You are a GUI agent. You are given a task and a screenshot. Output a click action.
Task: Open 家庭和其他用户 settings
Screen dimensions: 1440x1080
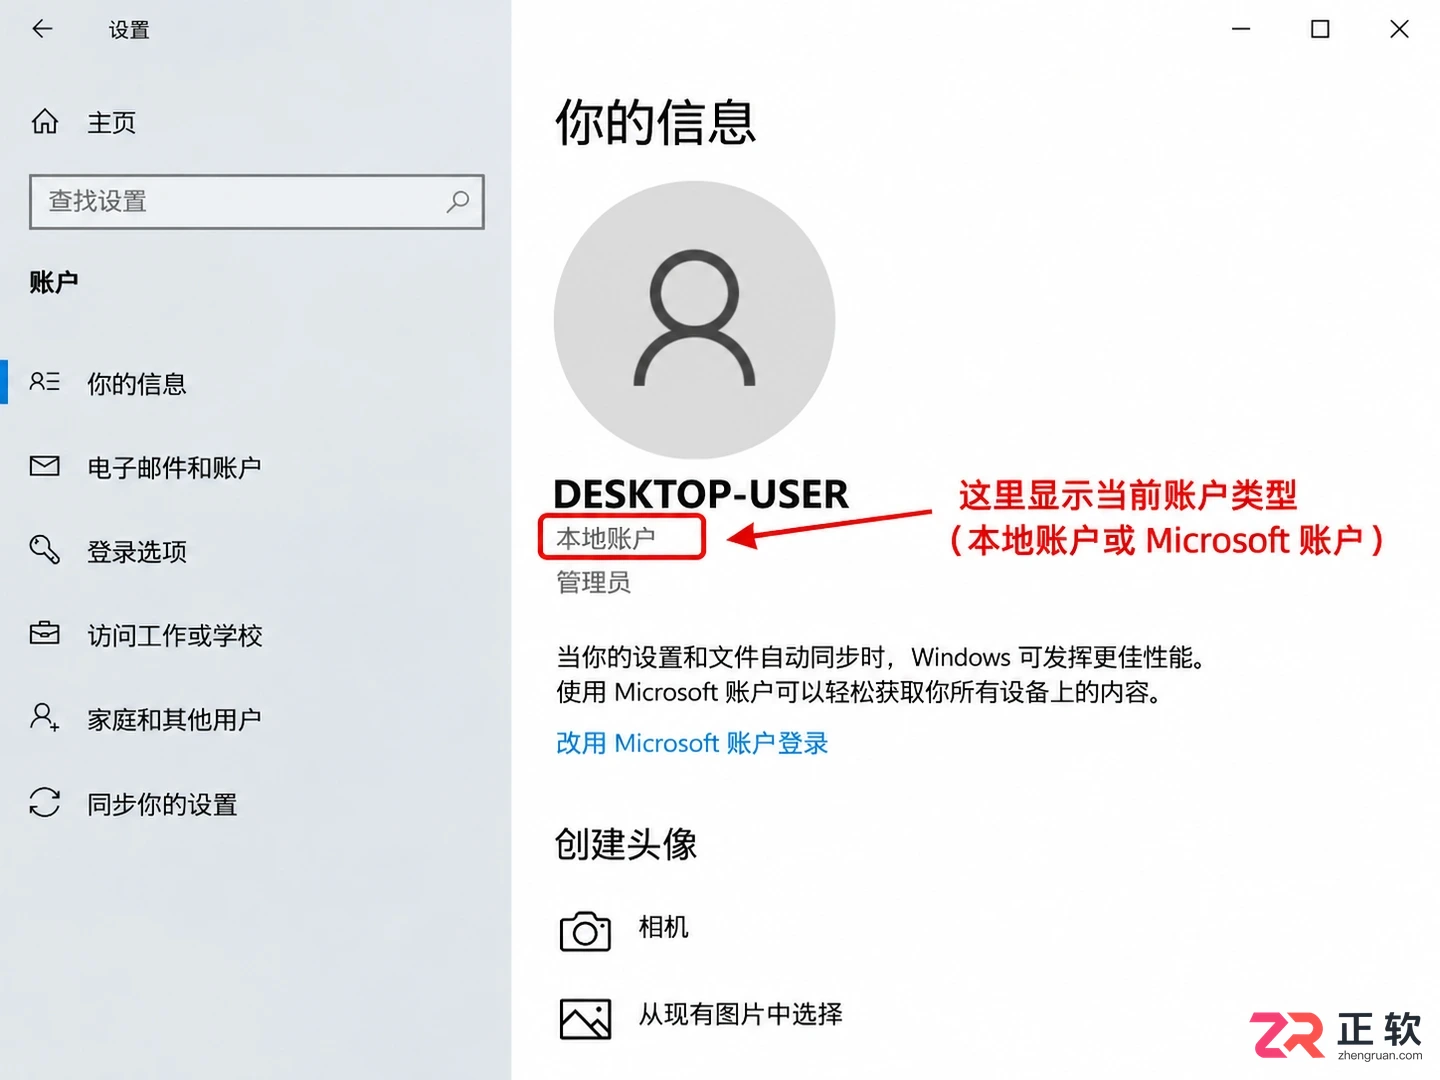tap(174, 720)
